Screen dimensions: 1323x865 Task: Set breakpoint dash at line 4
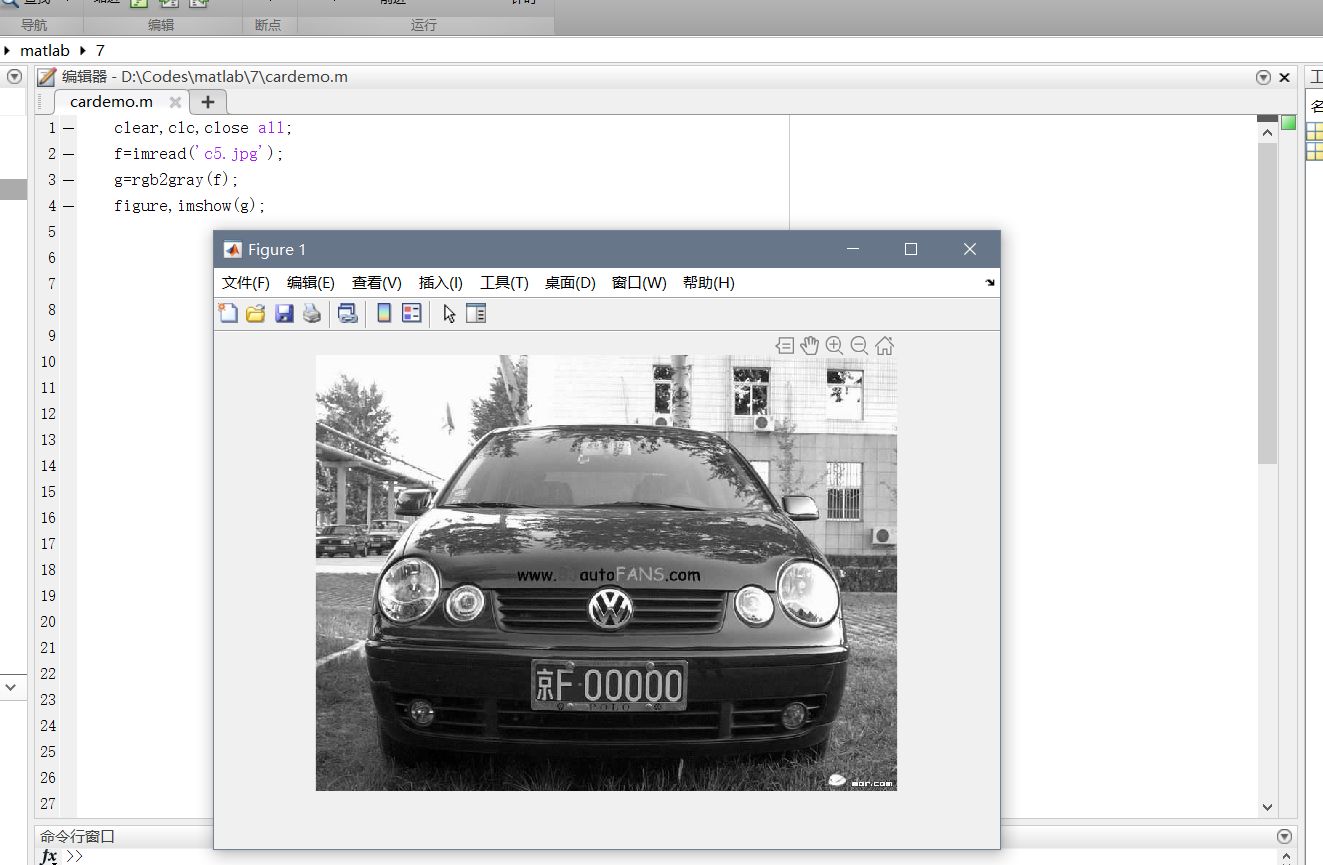click(x=68, y=206)
